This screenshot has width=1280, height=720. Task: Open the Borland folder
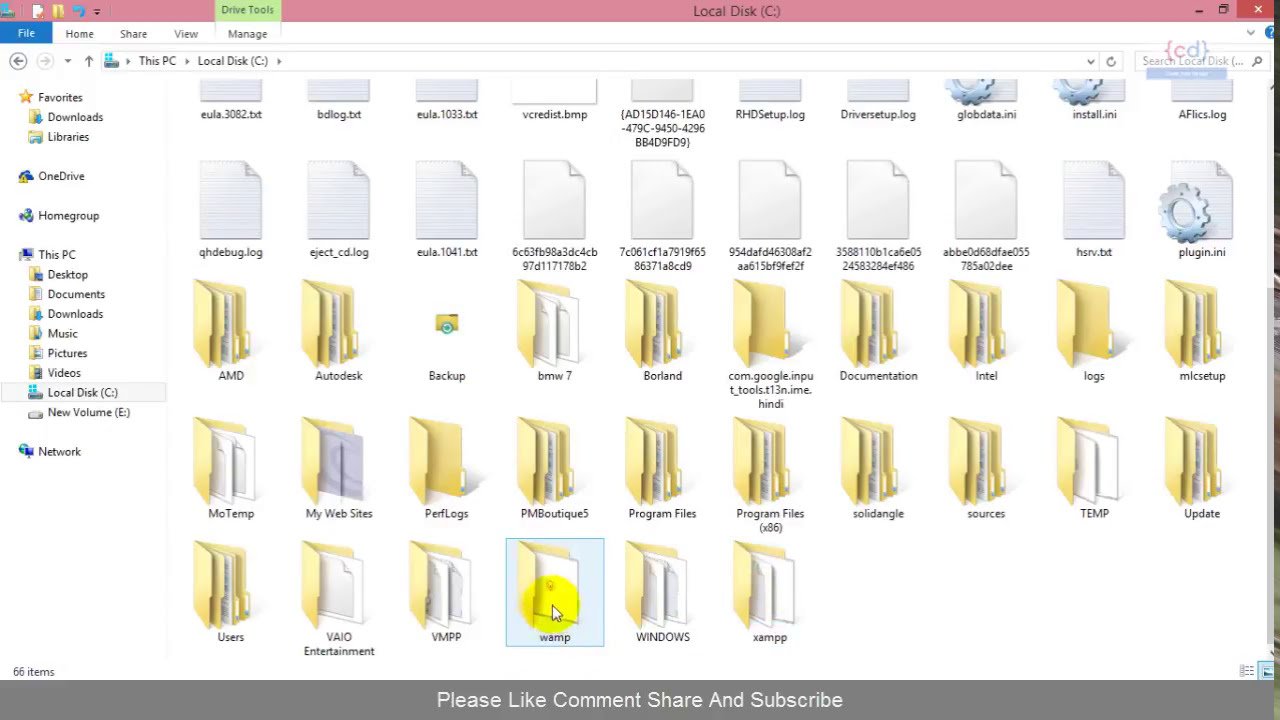(662, 330)
